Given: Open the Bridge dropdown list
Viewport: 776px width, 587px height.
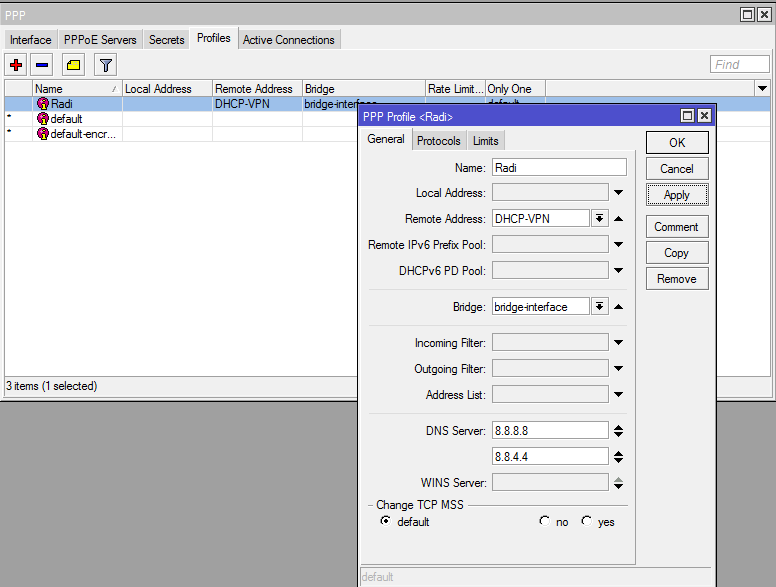Looking at the screenshot, I should coord(599,307).
